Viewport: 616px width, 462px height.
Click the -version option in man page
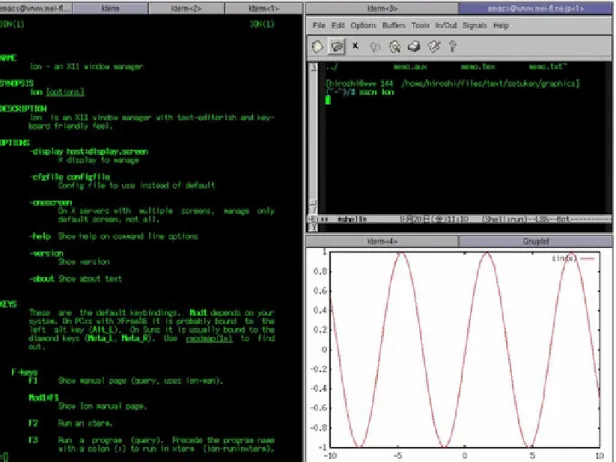(x=46, y=253)
